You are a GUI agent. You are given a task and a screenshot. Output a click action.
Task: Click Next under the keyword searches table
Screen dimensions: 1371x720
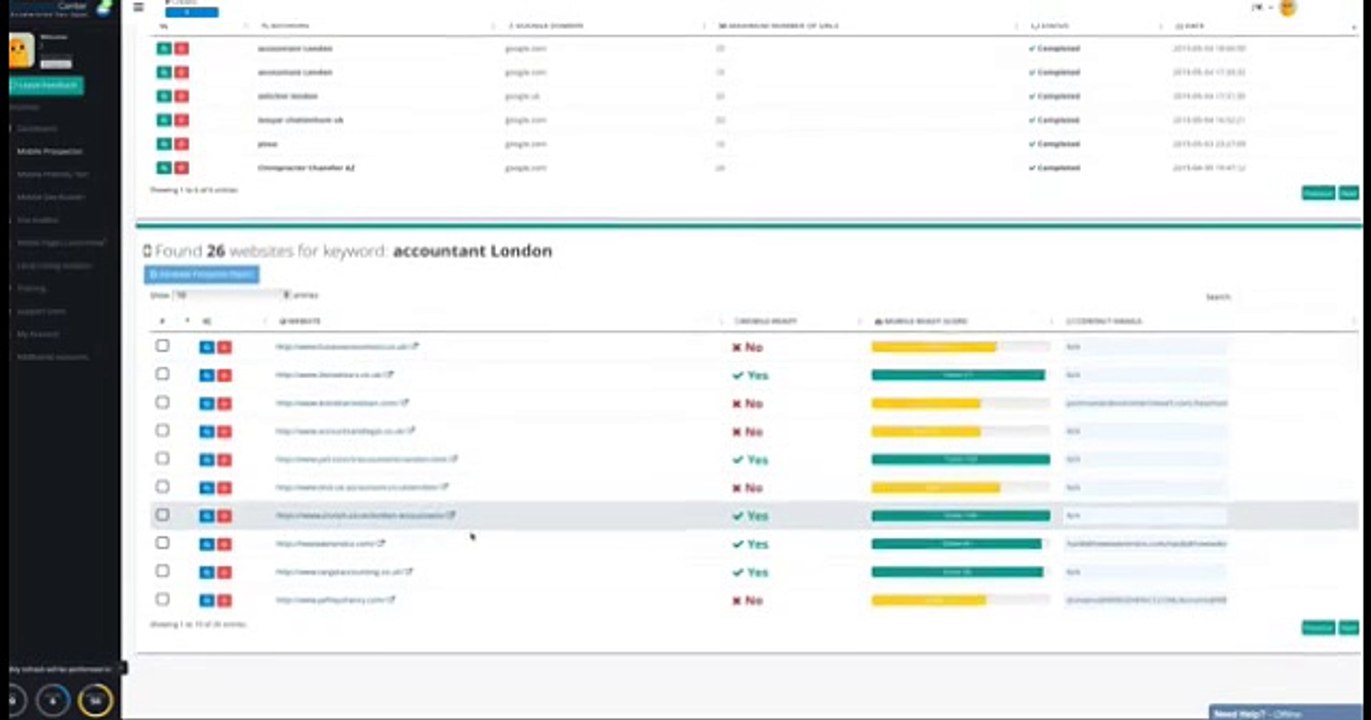tap(1348, 193)
